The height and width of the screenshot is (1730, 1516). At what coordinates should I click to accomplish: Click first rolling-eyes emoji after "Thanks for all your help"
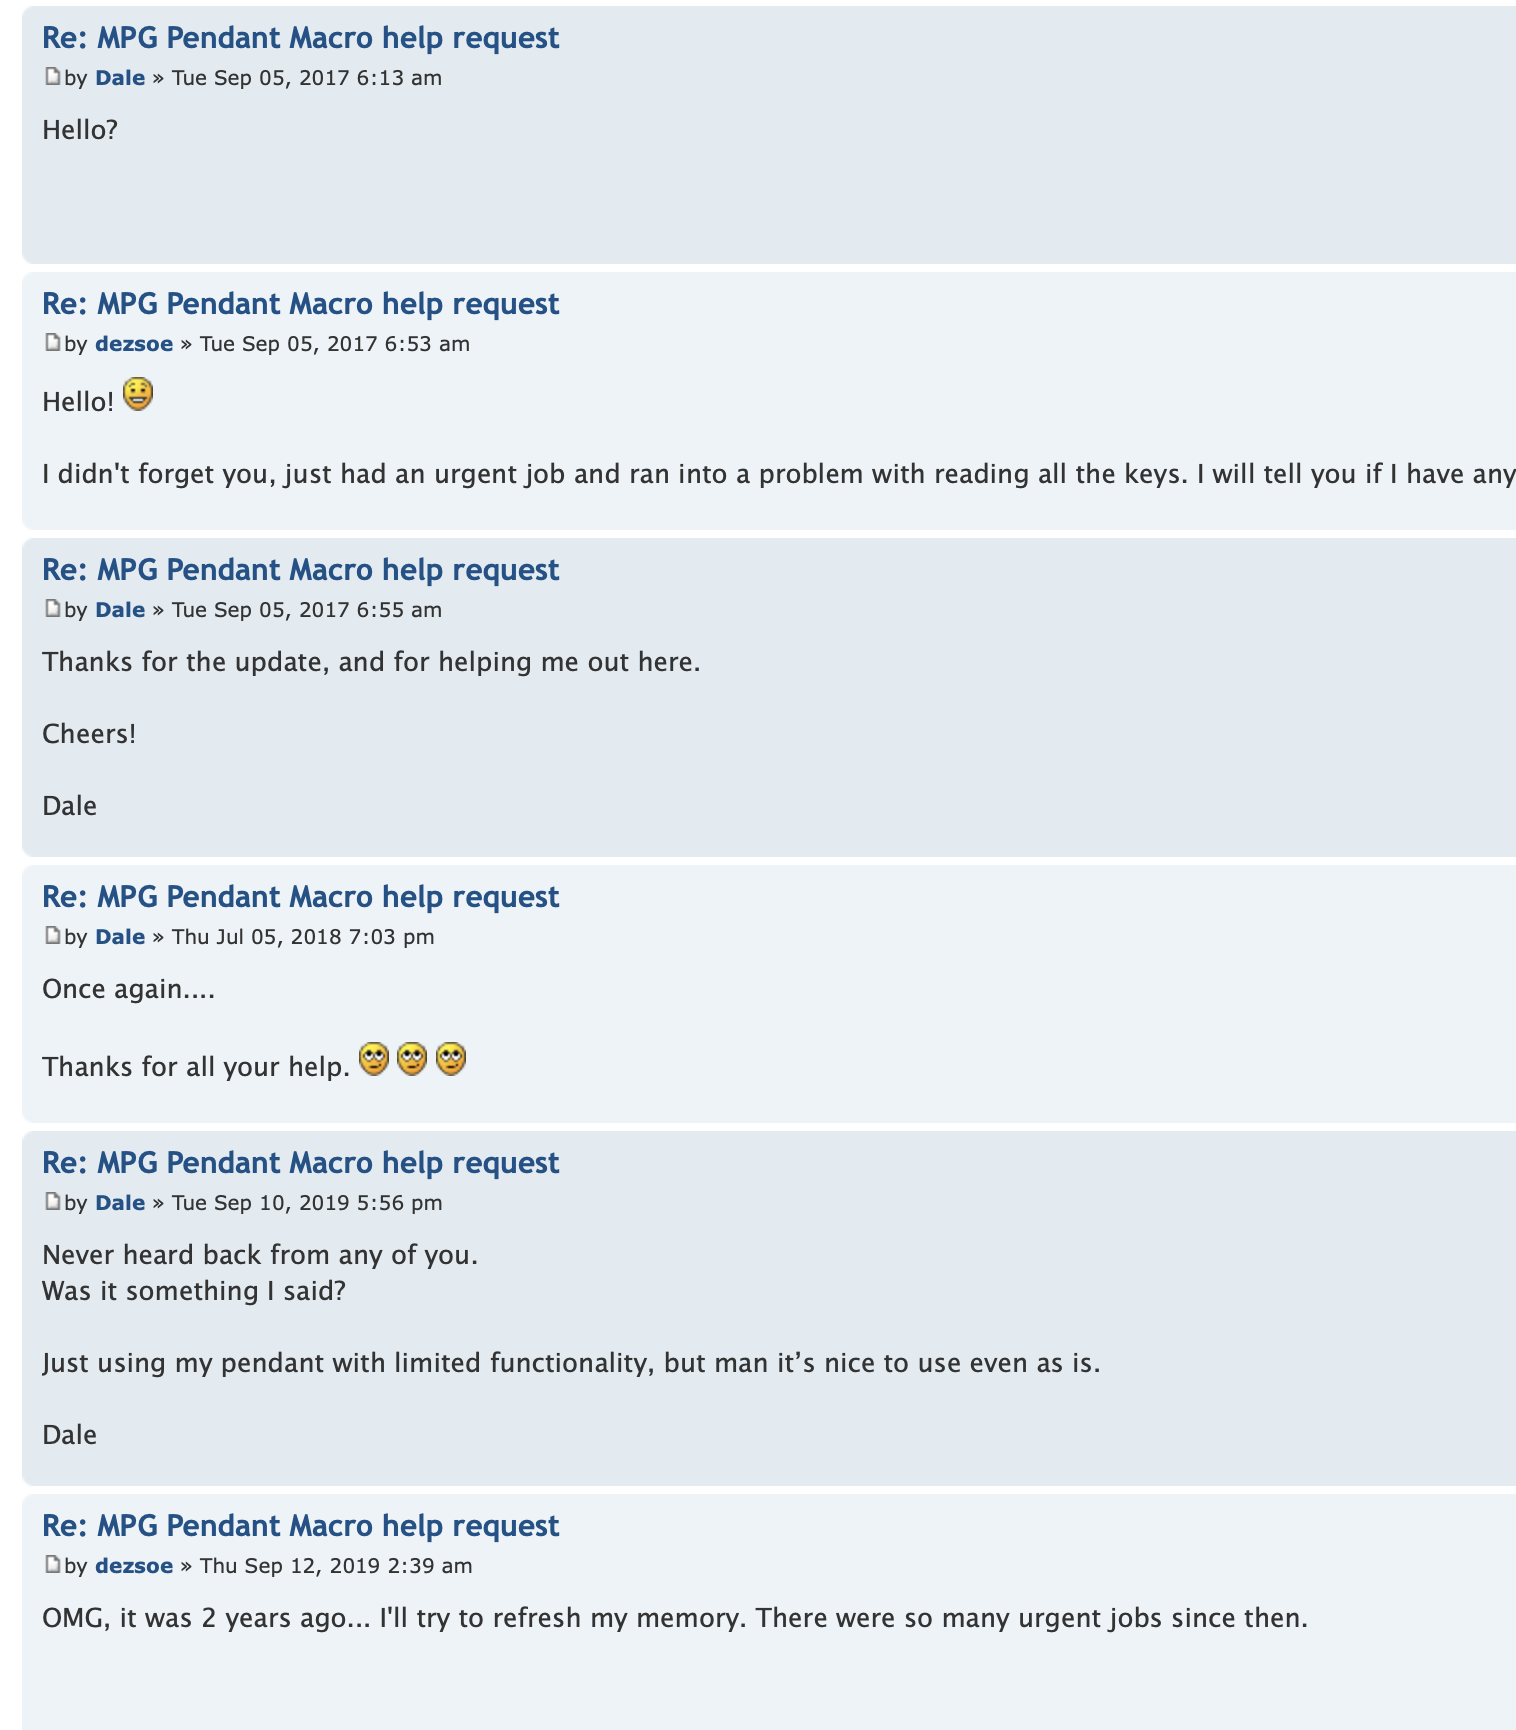[374, 1059]
